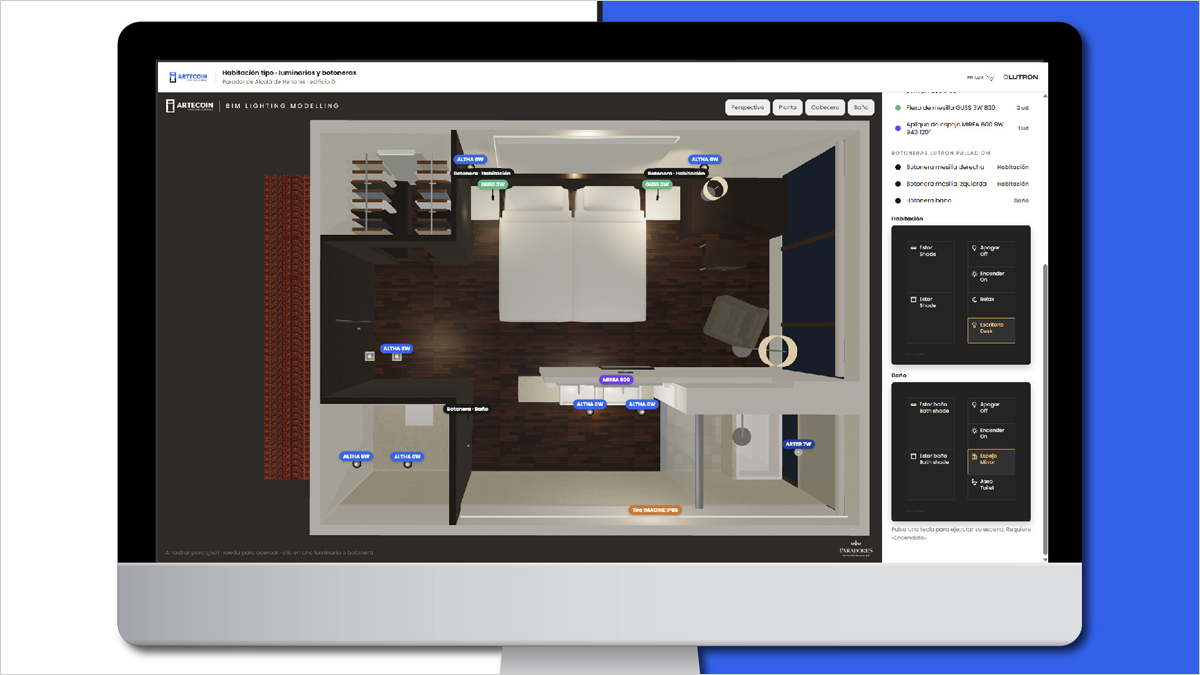The image size is (1200, 675).
Task: Select the ALTHA 6W marker above the right bedside
Action: point(704,159)
